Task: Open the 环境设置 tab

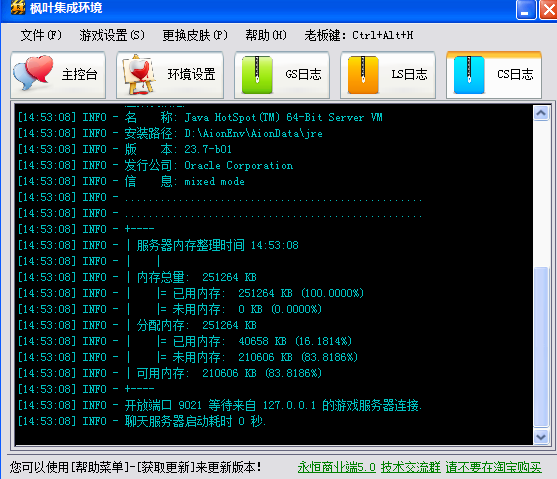Action: tap(170, 75)
